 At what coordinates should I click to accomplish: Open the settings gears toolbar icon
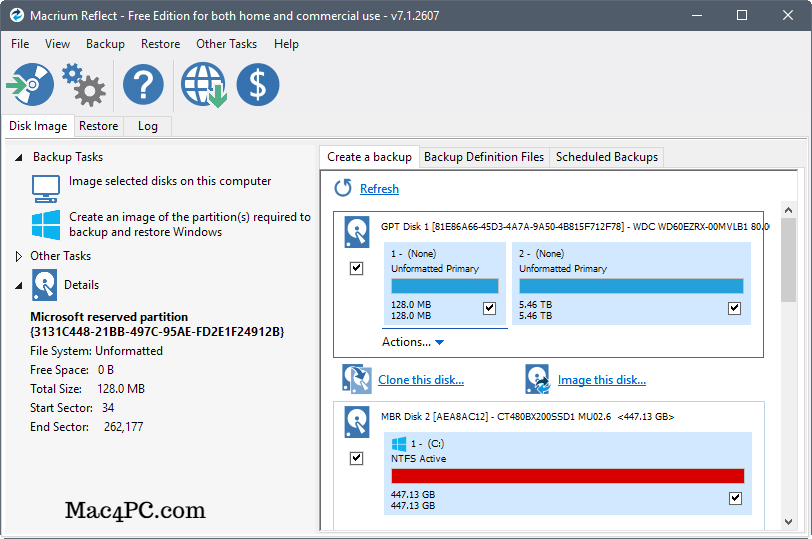pos(84,84)
